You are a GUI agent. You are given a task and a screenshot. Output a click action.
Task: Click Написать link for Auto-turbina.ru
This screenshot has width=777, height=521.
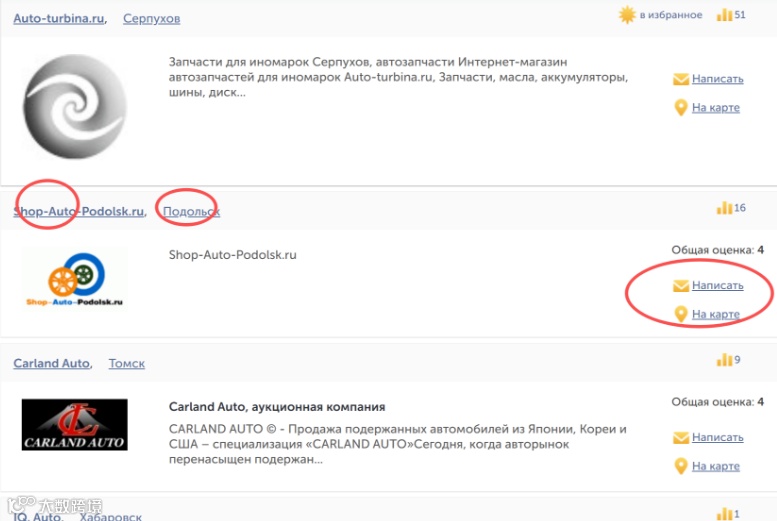coord(718,79)
